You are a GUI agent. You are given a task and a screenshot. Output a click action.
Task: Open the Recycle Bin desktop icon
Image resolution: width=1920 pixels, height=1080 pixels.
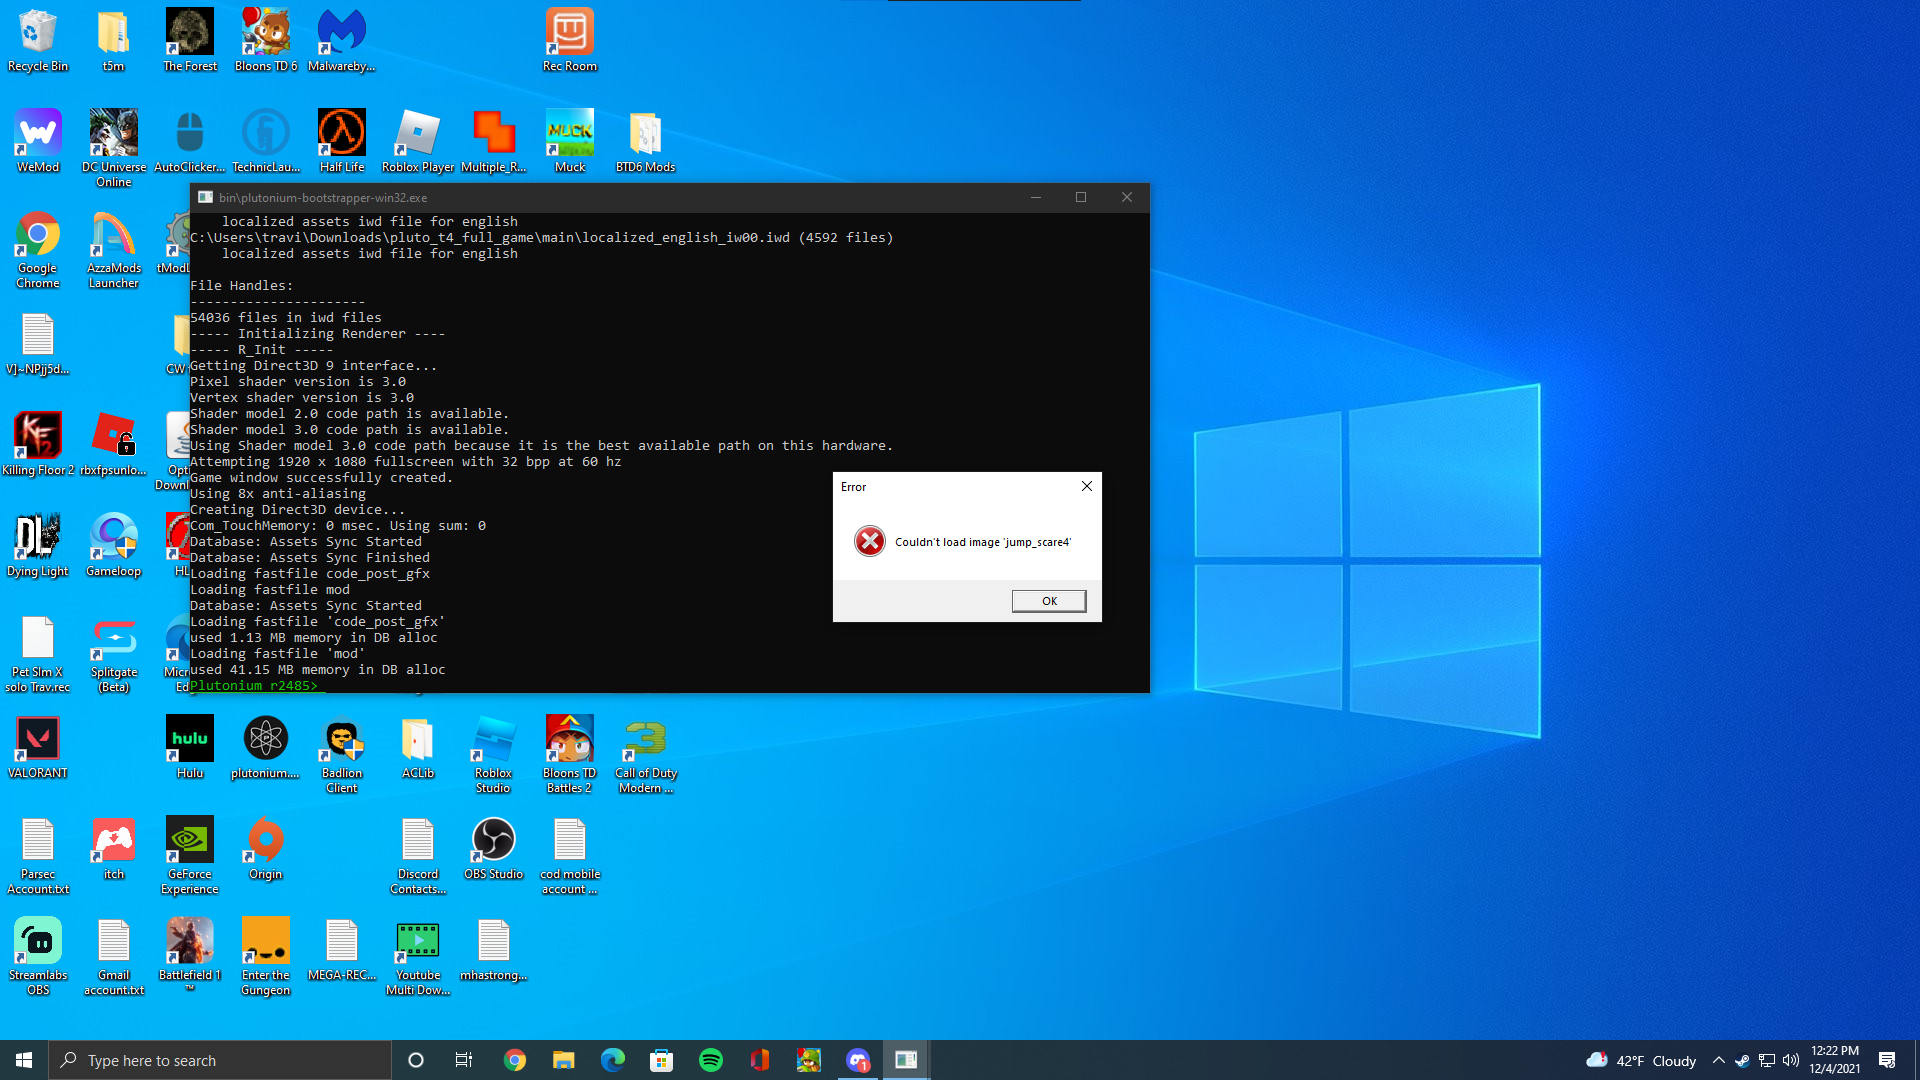click(38, 41)
